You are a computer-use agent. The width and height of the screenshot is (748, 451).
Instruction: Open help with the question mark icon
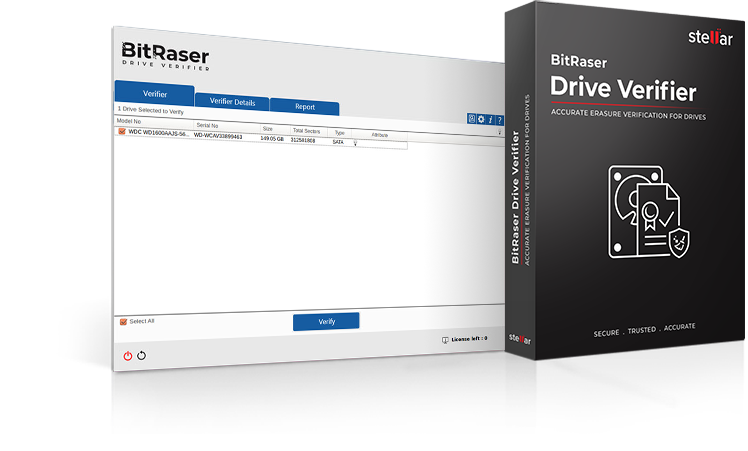click(x=499, y=120)
